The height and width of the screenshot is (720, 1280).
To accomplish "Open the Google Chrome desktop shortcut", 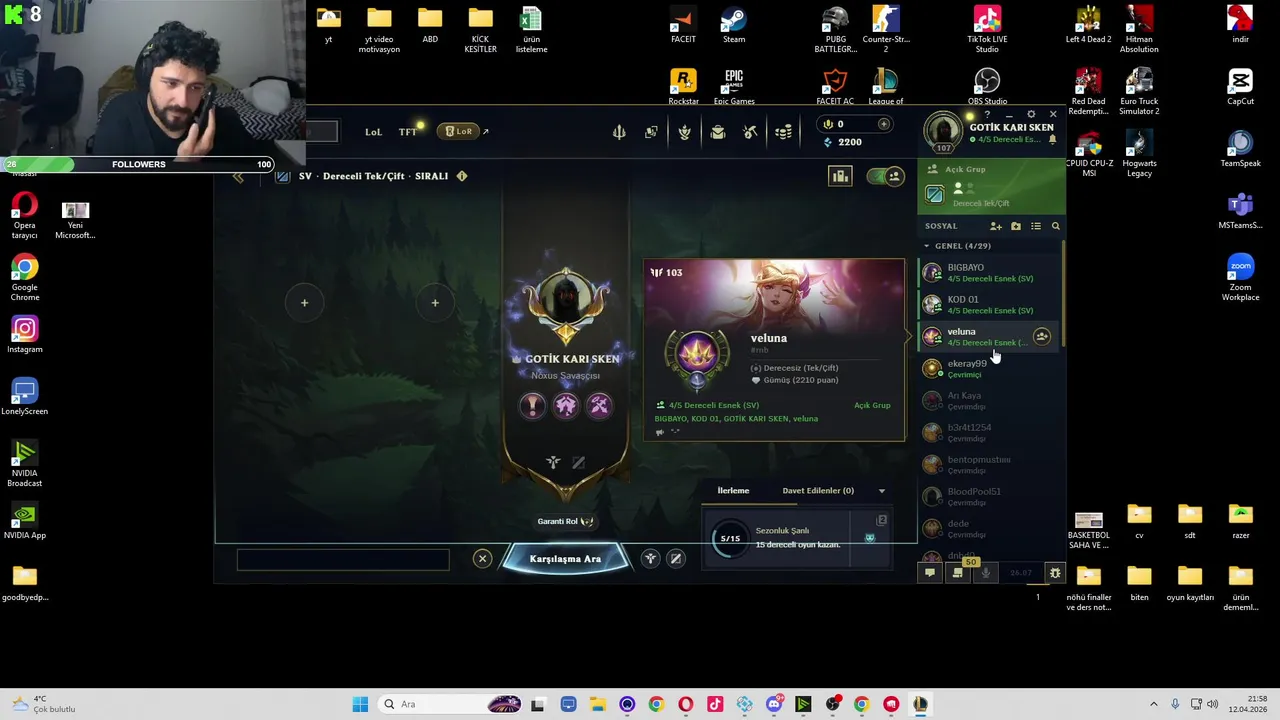I will [25, 277].
